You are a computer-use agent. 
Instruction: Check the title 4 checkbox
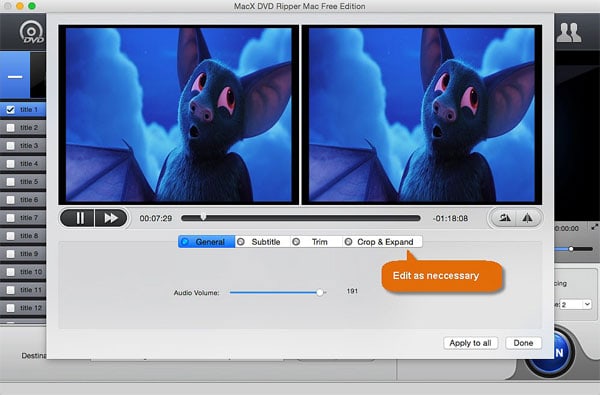tap(11, 164)
